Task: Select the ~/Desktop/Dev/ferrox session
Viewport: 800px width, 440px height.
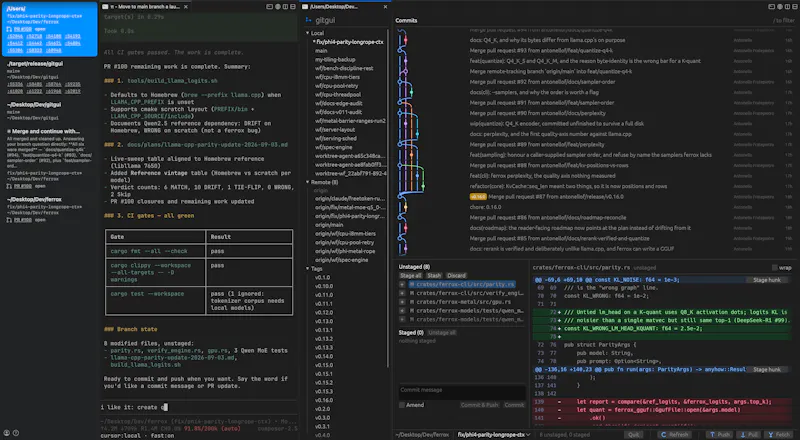Action: tap(49, 209)
